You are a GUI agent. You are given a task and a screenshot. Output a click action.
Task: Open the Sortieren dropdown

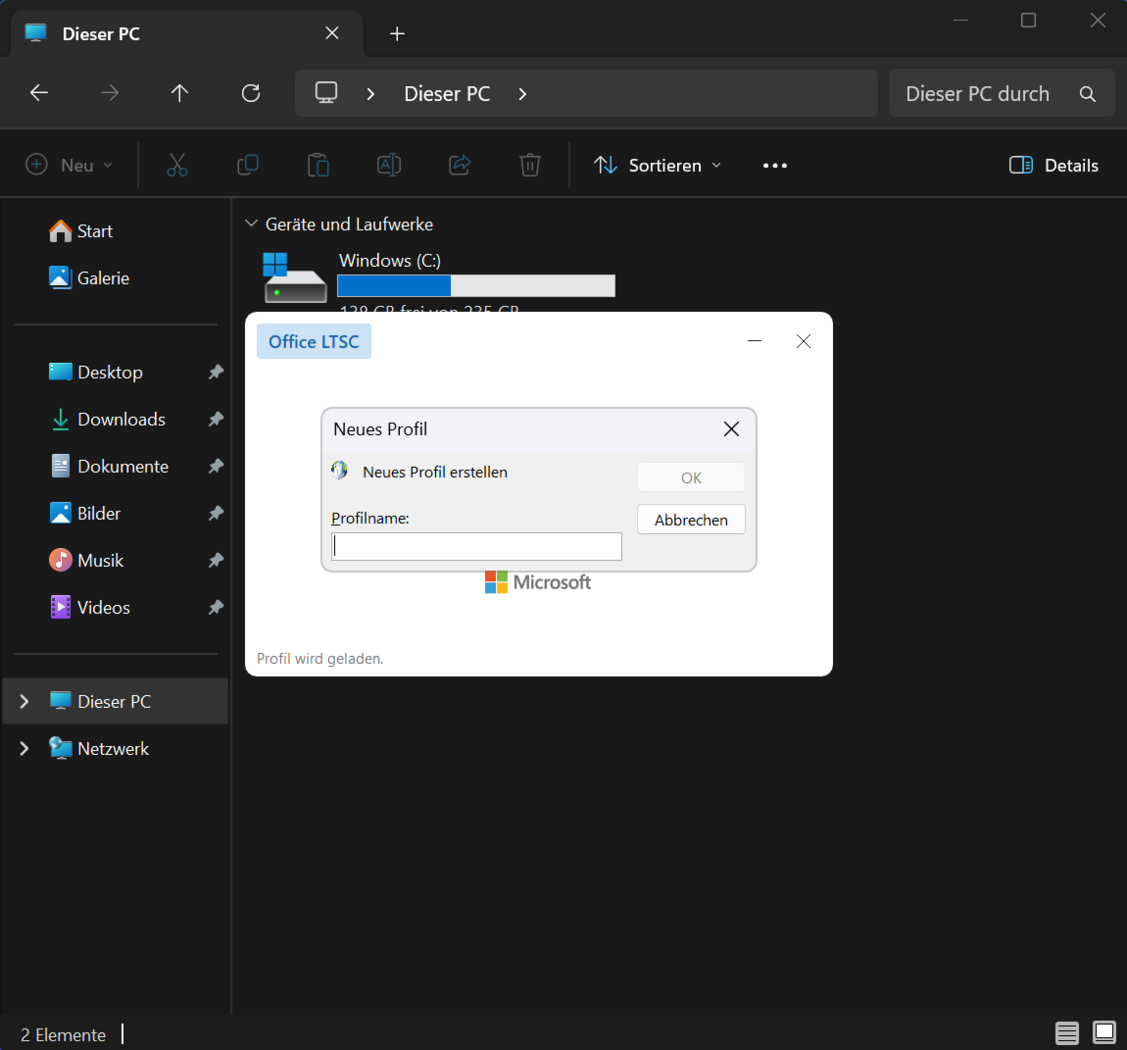click(657, 165)
